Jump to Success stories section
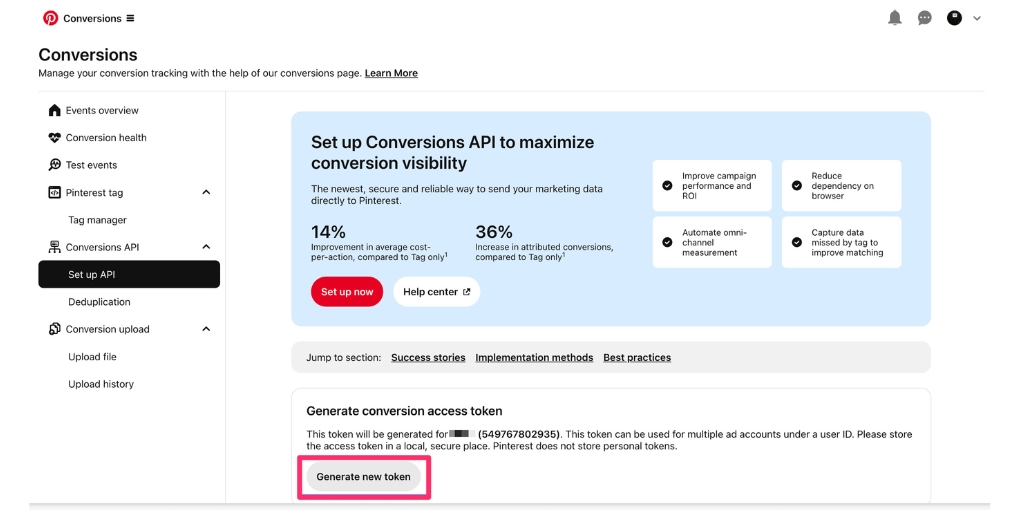Viewport: 1020px width, 510px height. point(428,357)
